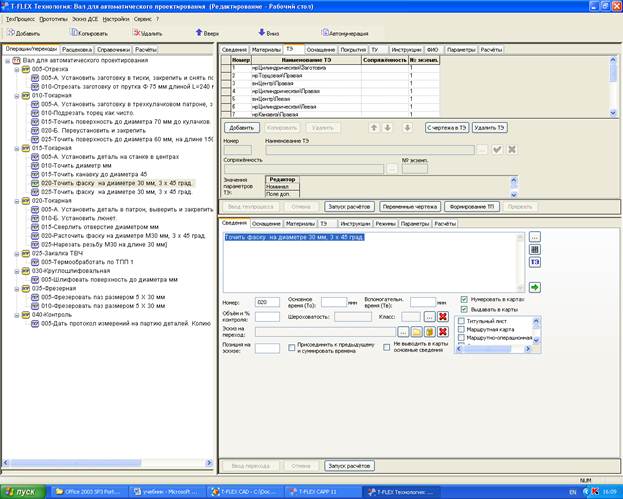Click the folder icon in Эскиз на переход row
Image resolution: width=623 pixels, height=499 pixels.
point(416,332)
